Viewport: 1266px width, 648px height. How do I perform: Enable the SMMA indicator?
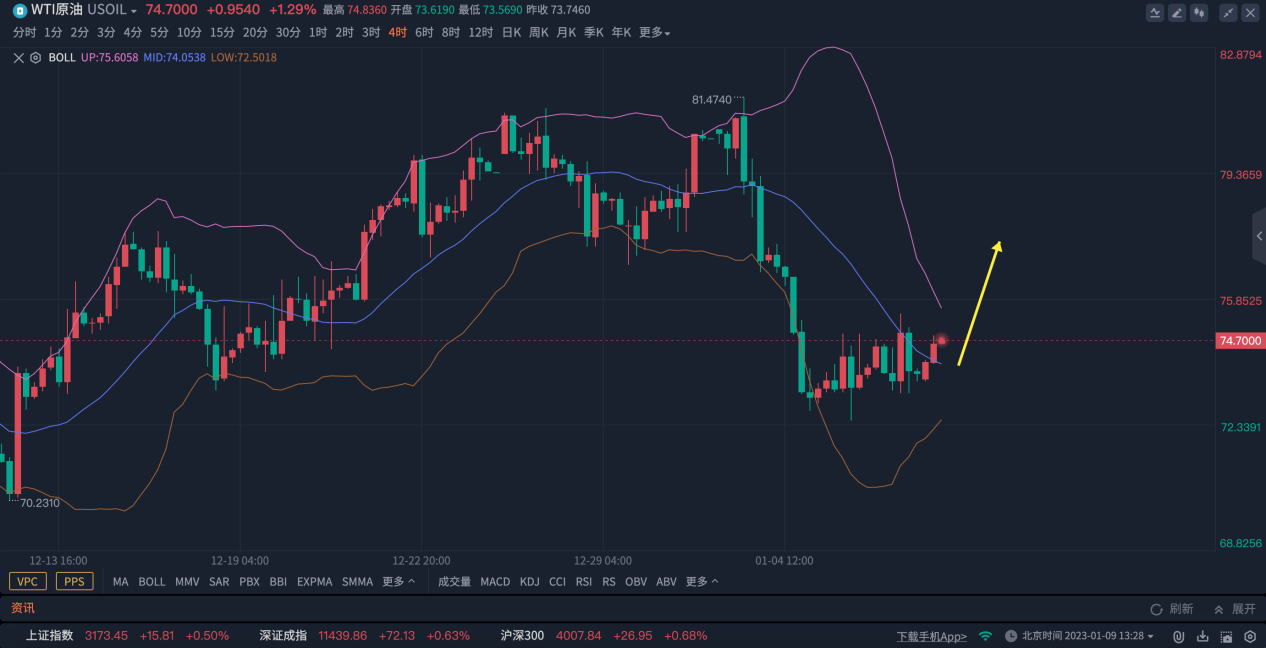pyautogui.click(x=357, y=581)
